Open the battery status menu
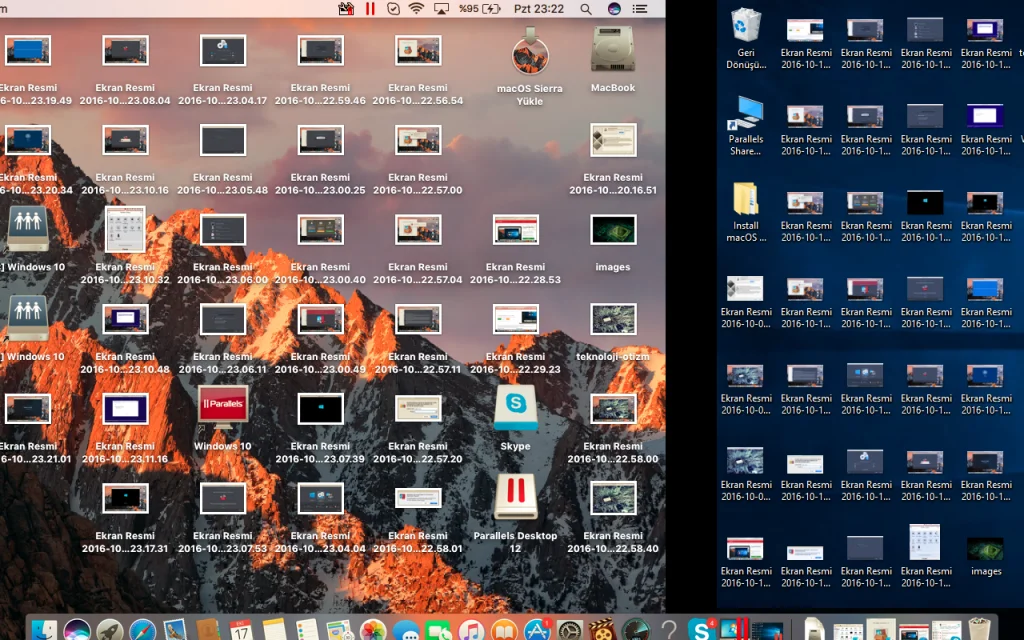The image size is (1024, 640). click(x=491, y=9)
